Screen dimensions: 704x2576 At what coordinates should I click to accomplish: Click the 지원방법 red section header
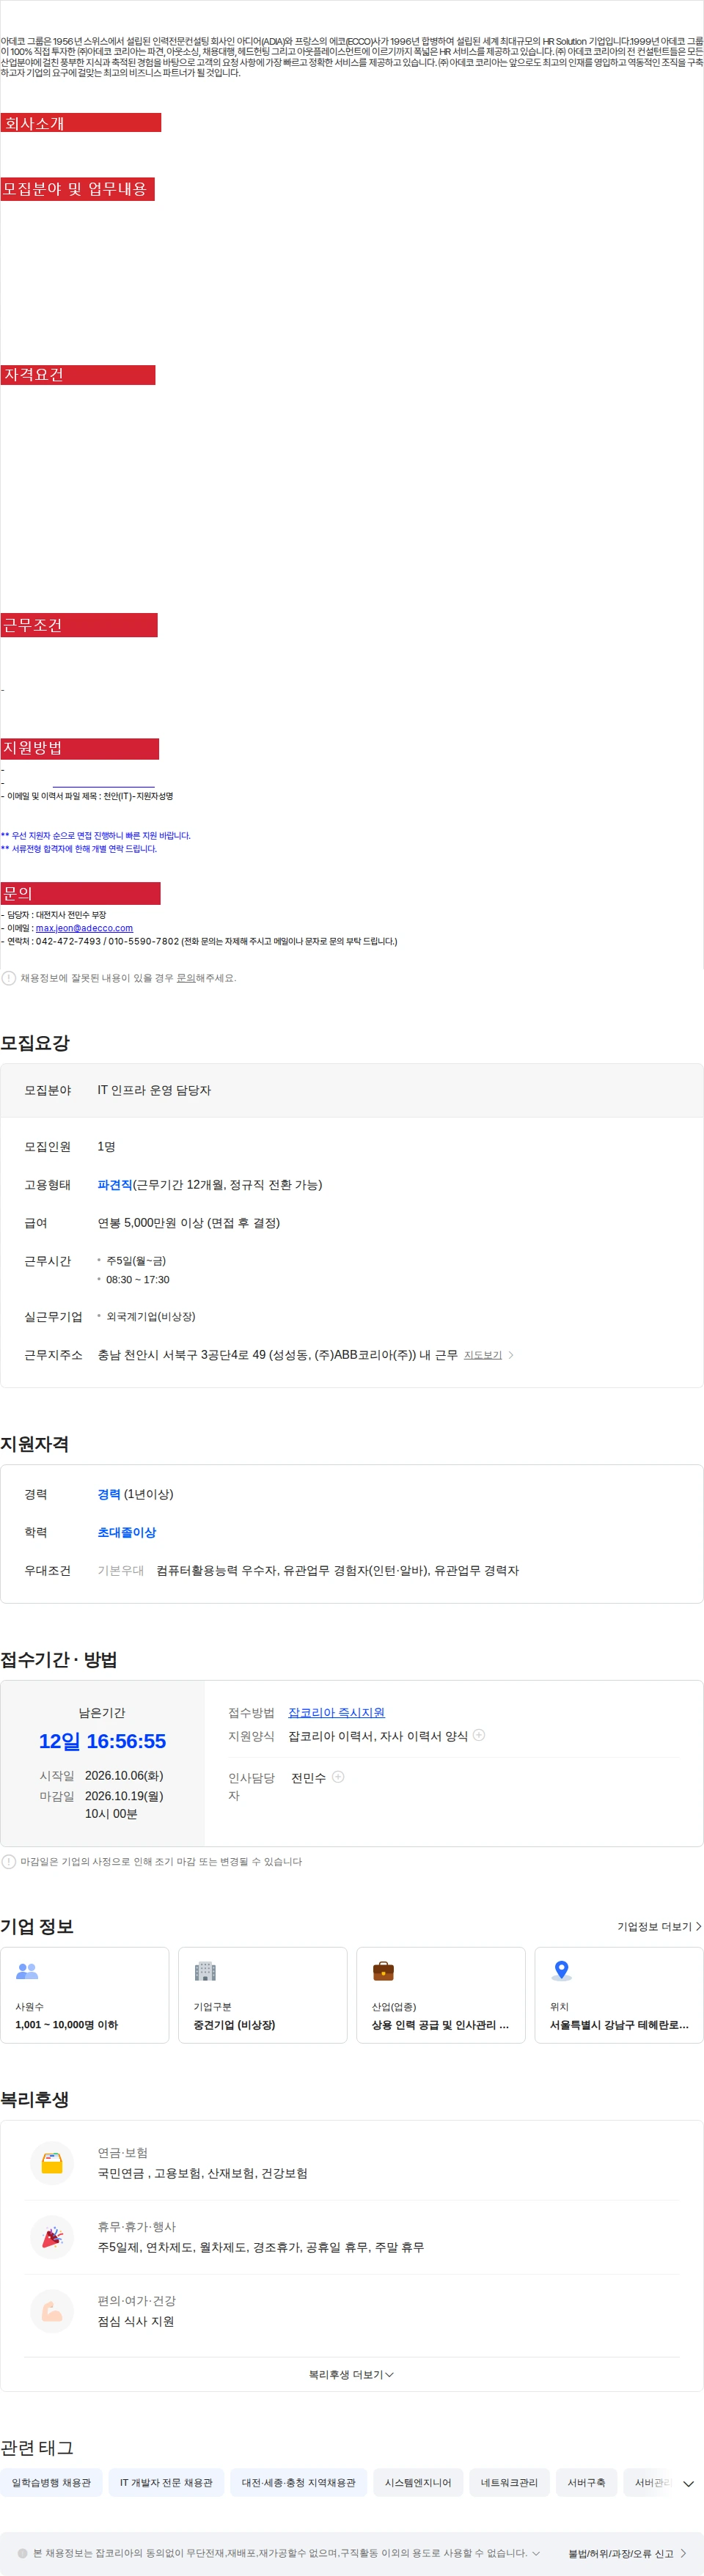click(80, 748)
